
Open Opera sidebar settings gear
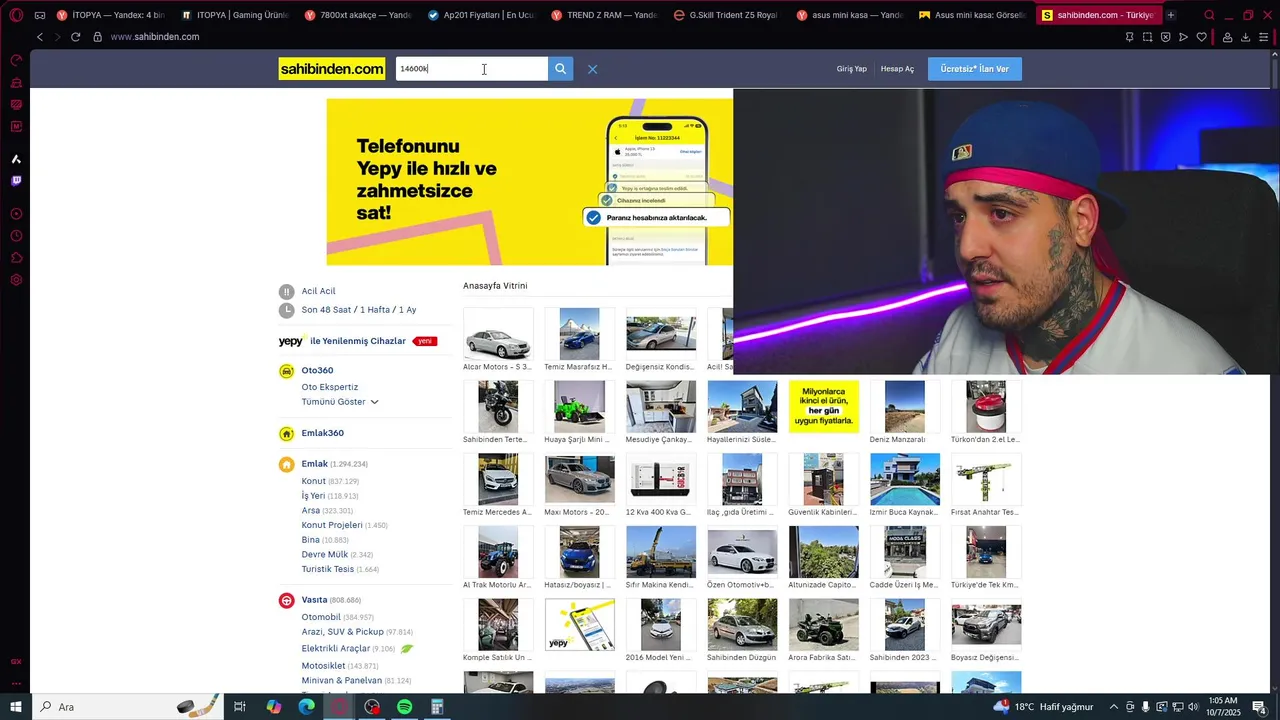16,280
